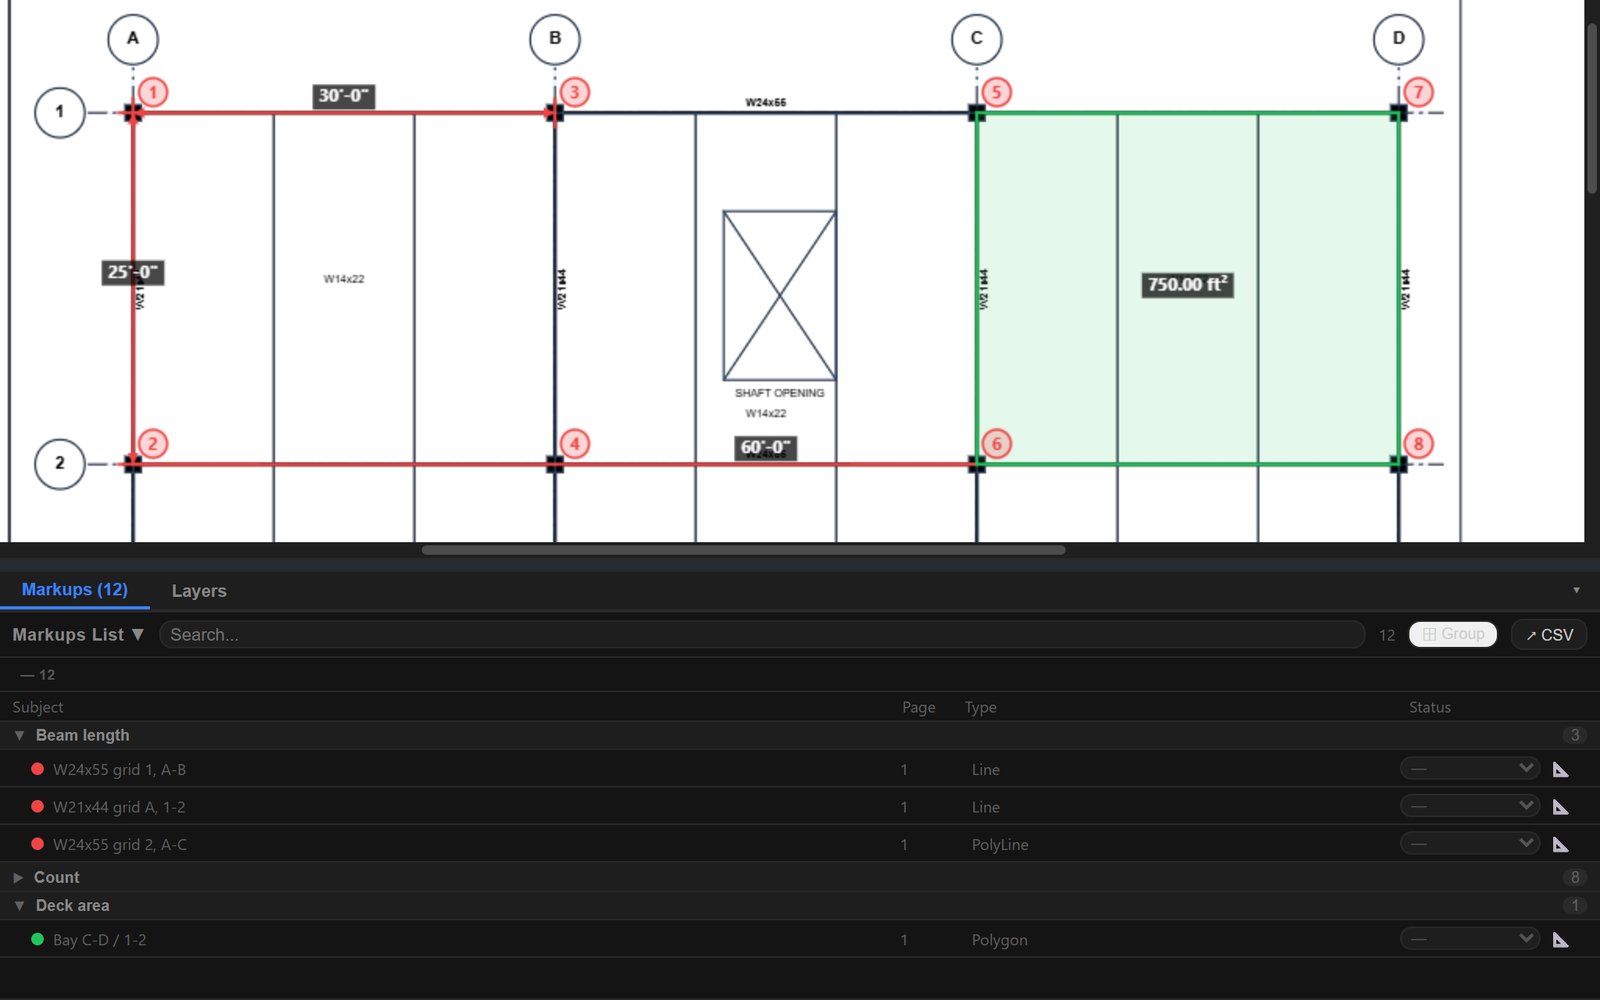Click count marker 5 near column C
This screenshot has width=1600, height=1000.
tap(997, 93)
